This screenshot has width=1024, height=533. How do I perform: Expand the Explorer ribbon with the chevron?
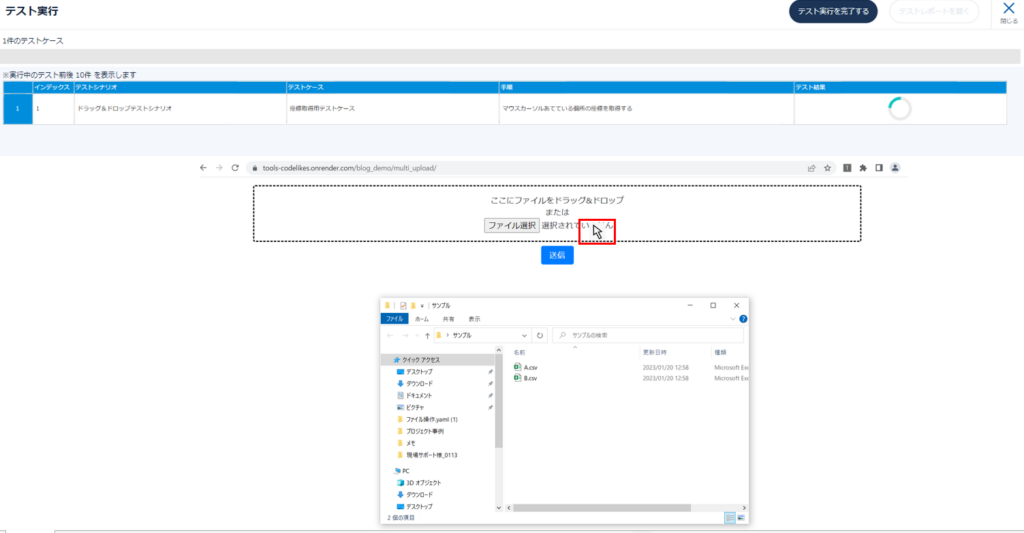pyautogui.click(x=733, y=318)
